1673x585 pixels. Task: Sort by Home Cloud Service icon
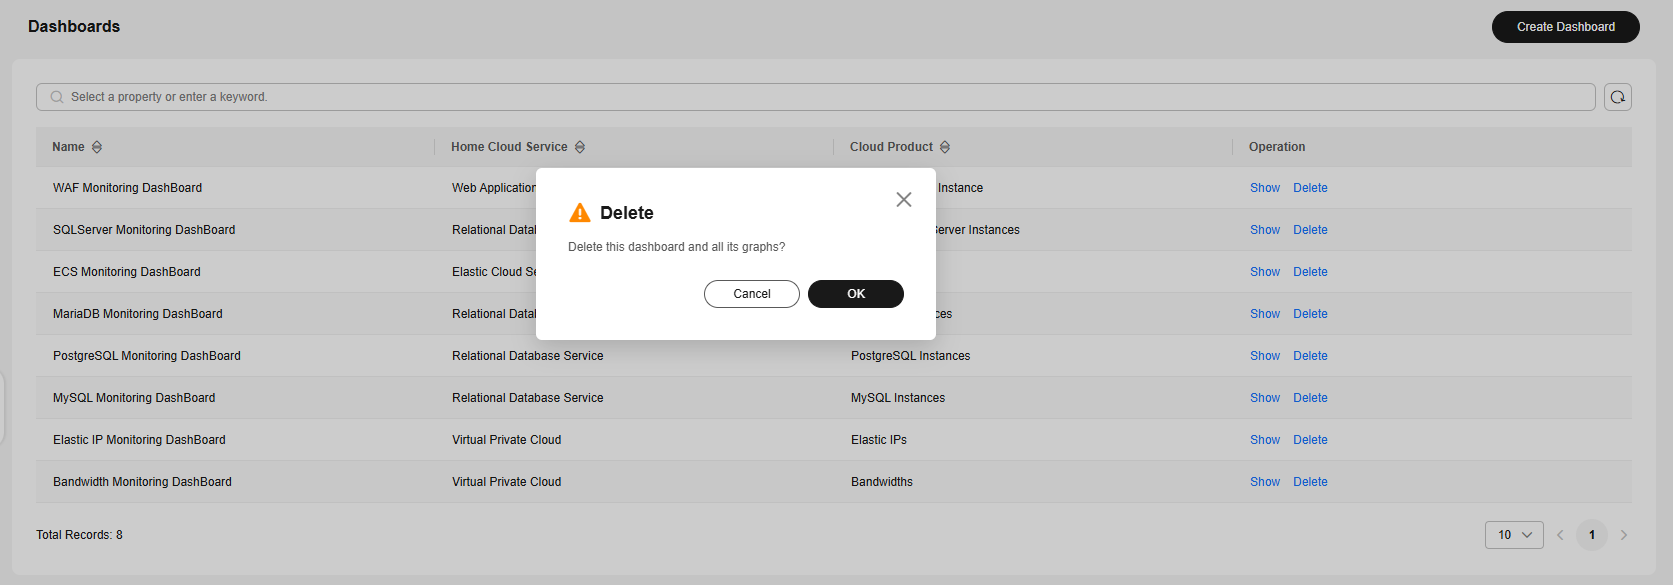(x=580, y=147)
